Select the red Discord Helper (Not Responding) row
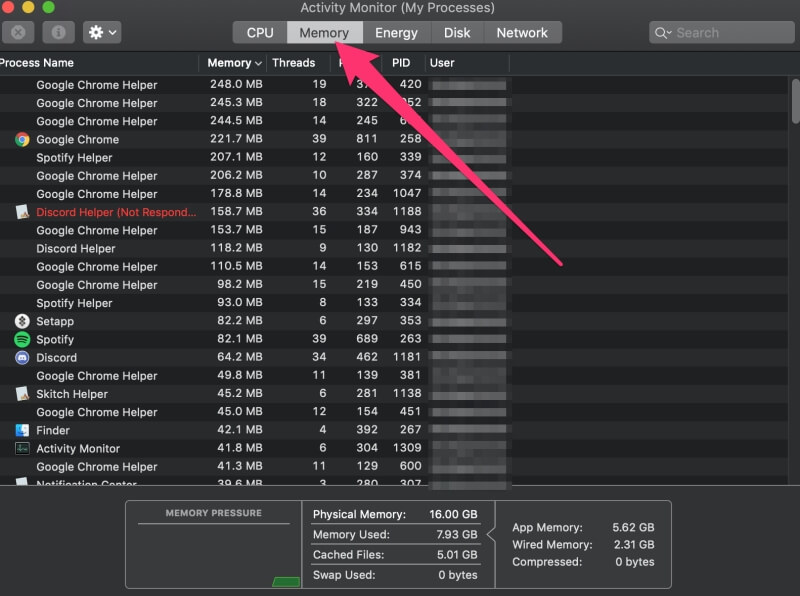The height and width of the screenshot is (596, 800). pyautogui.click(x=116, y=212)
